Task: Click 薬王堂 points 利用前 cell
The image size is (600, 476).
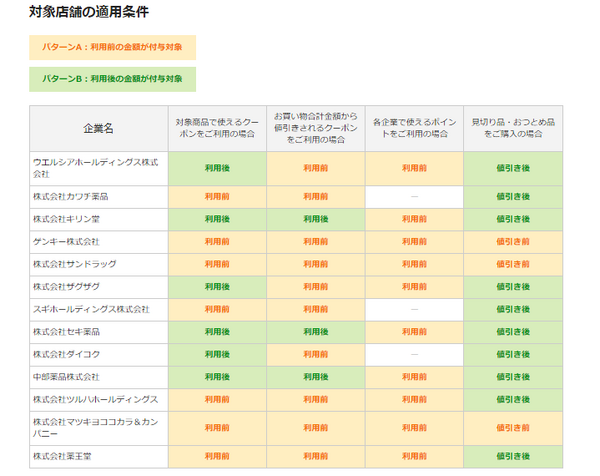Action: tap(414, 456)
